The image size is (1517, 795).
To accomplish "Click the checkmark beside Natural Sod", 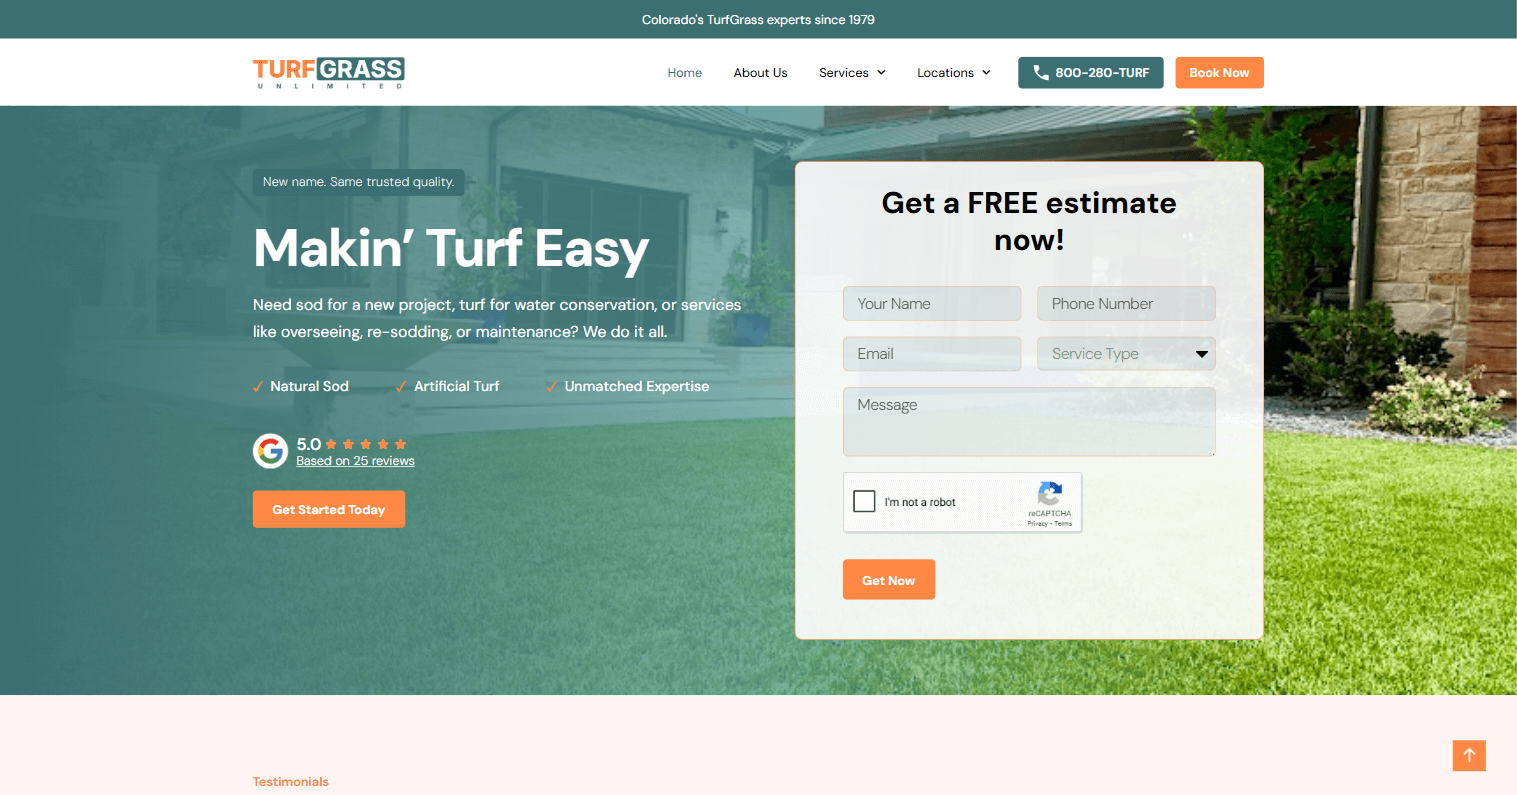I will (x=258, y=385).
